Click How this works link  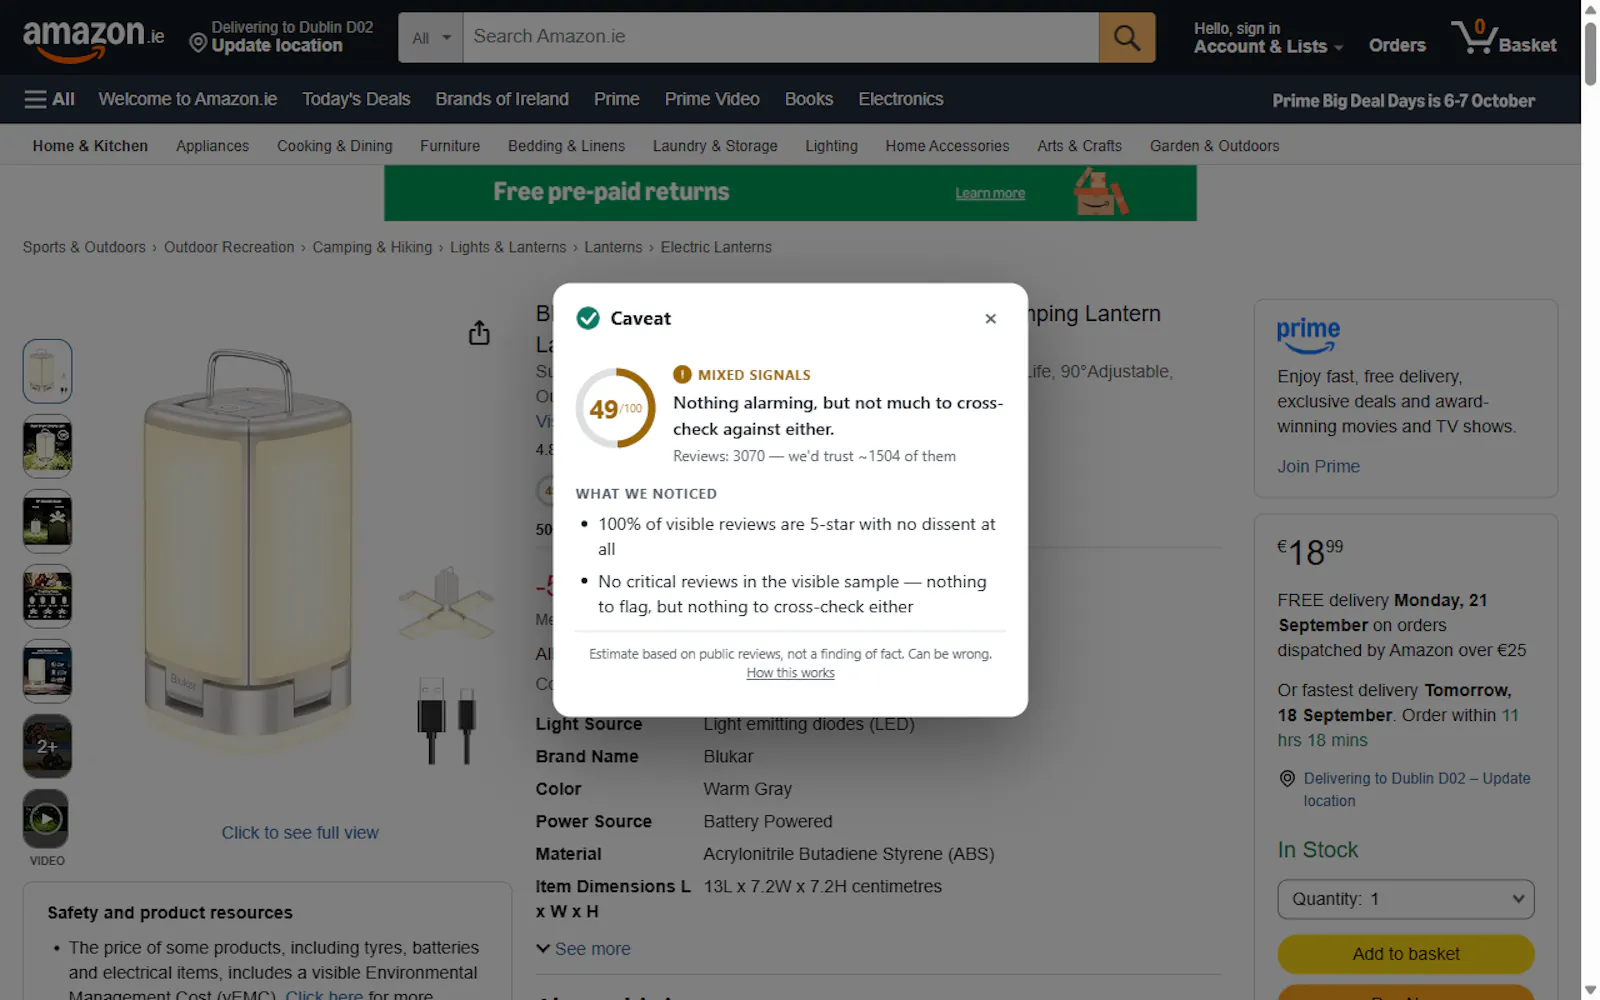pos(790,673)
